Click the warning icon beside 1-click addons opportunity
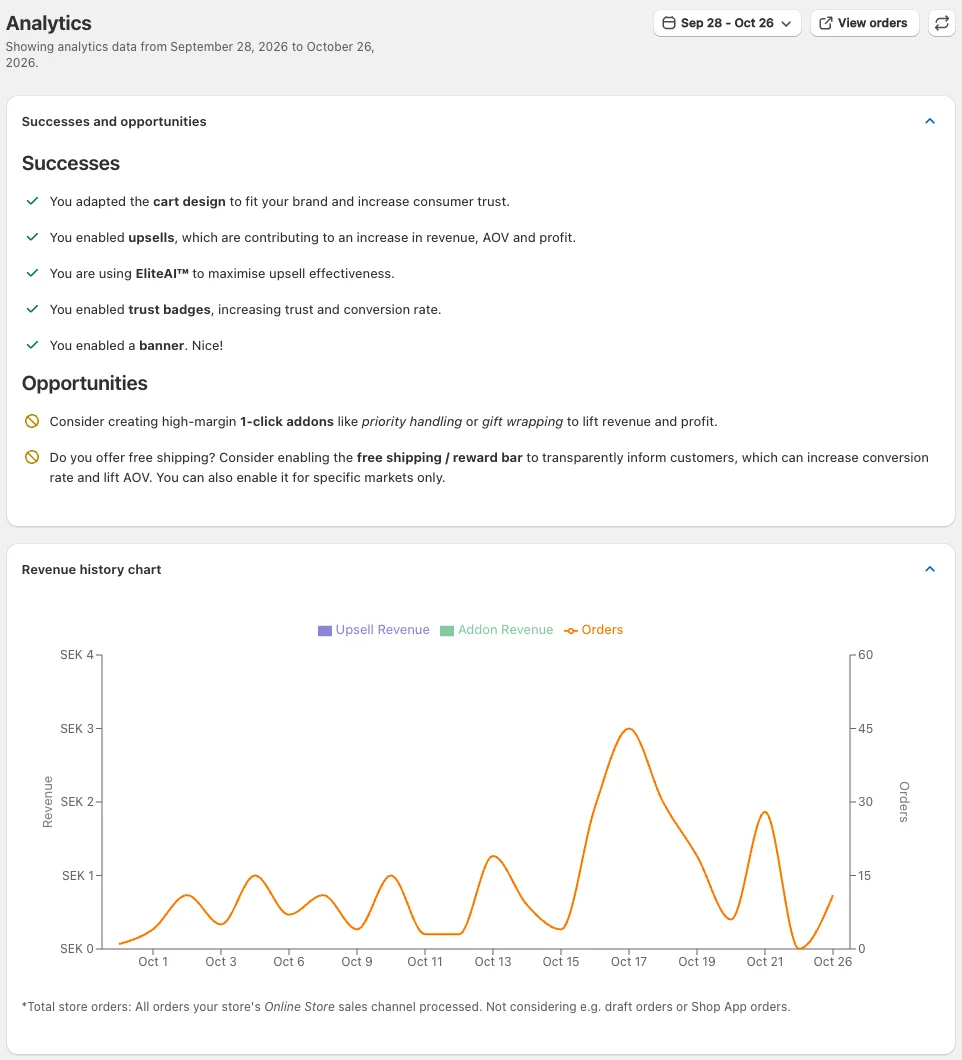This screenshot has height=1060, width=962. pos(32,421)
